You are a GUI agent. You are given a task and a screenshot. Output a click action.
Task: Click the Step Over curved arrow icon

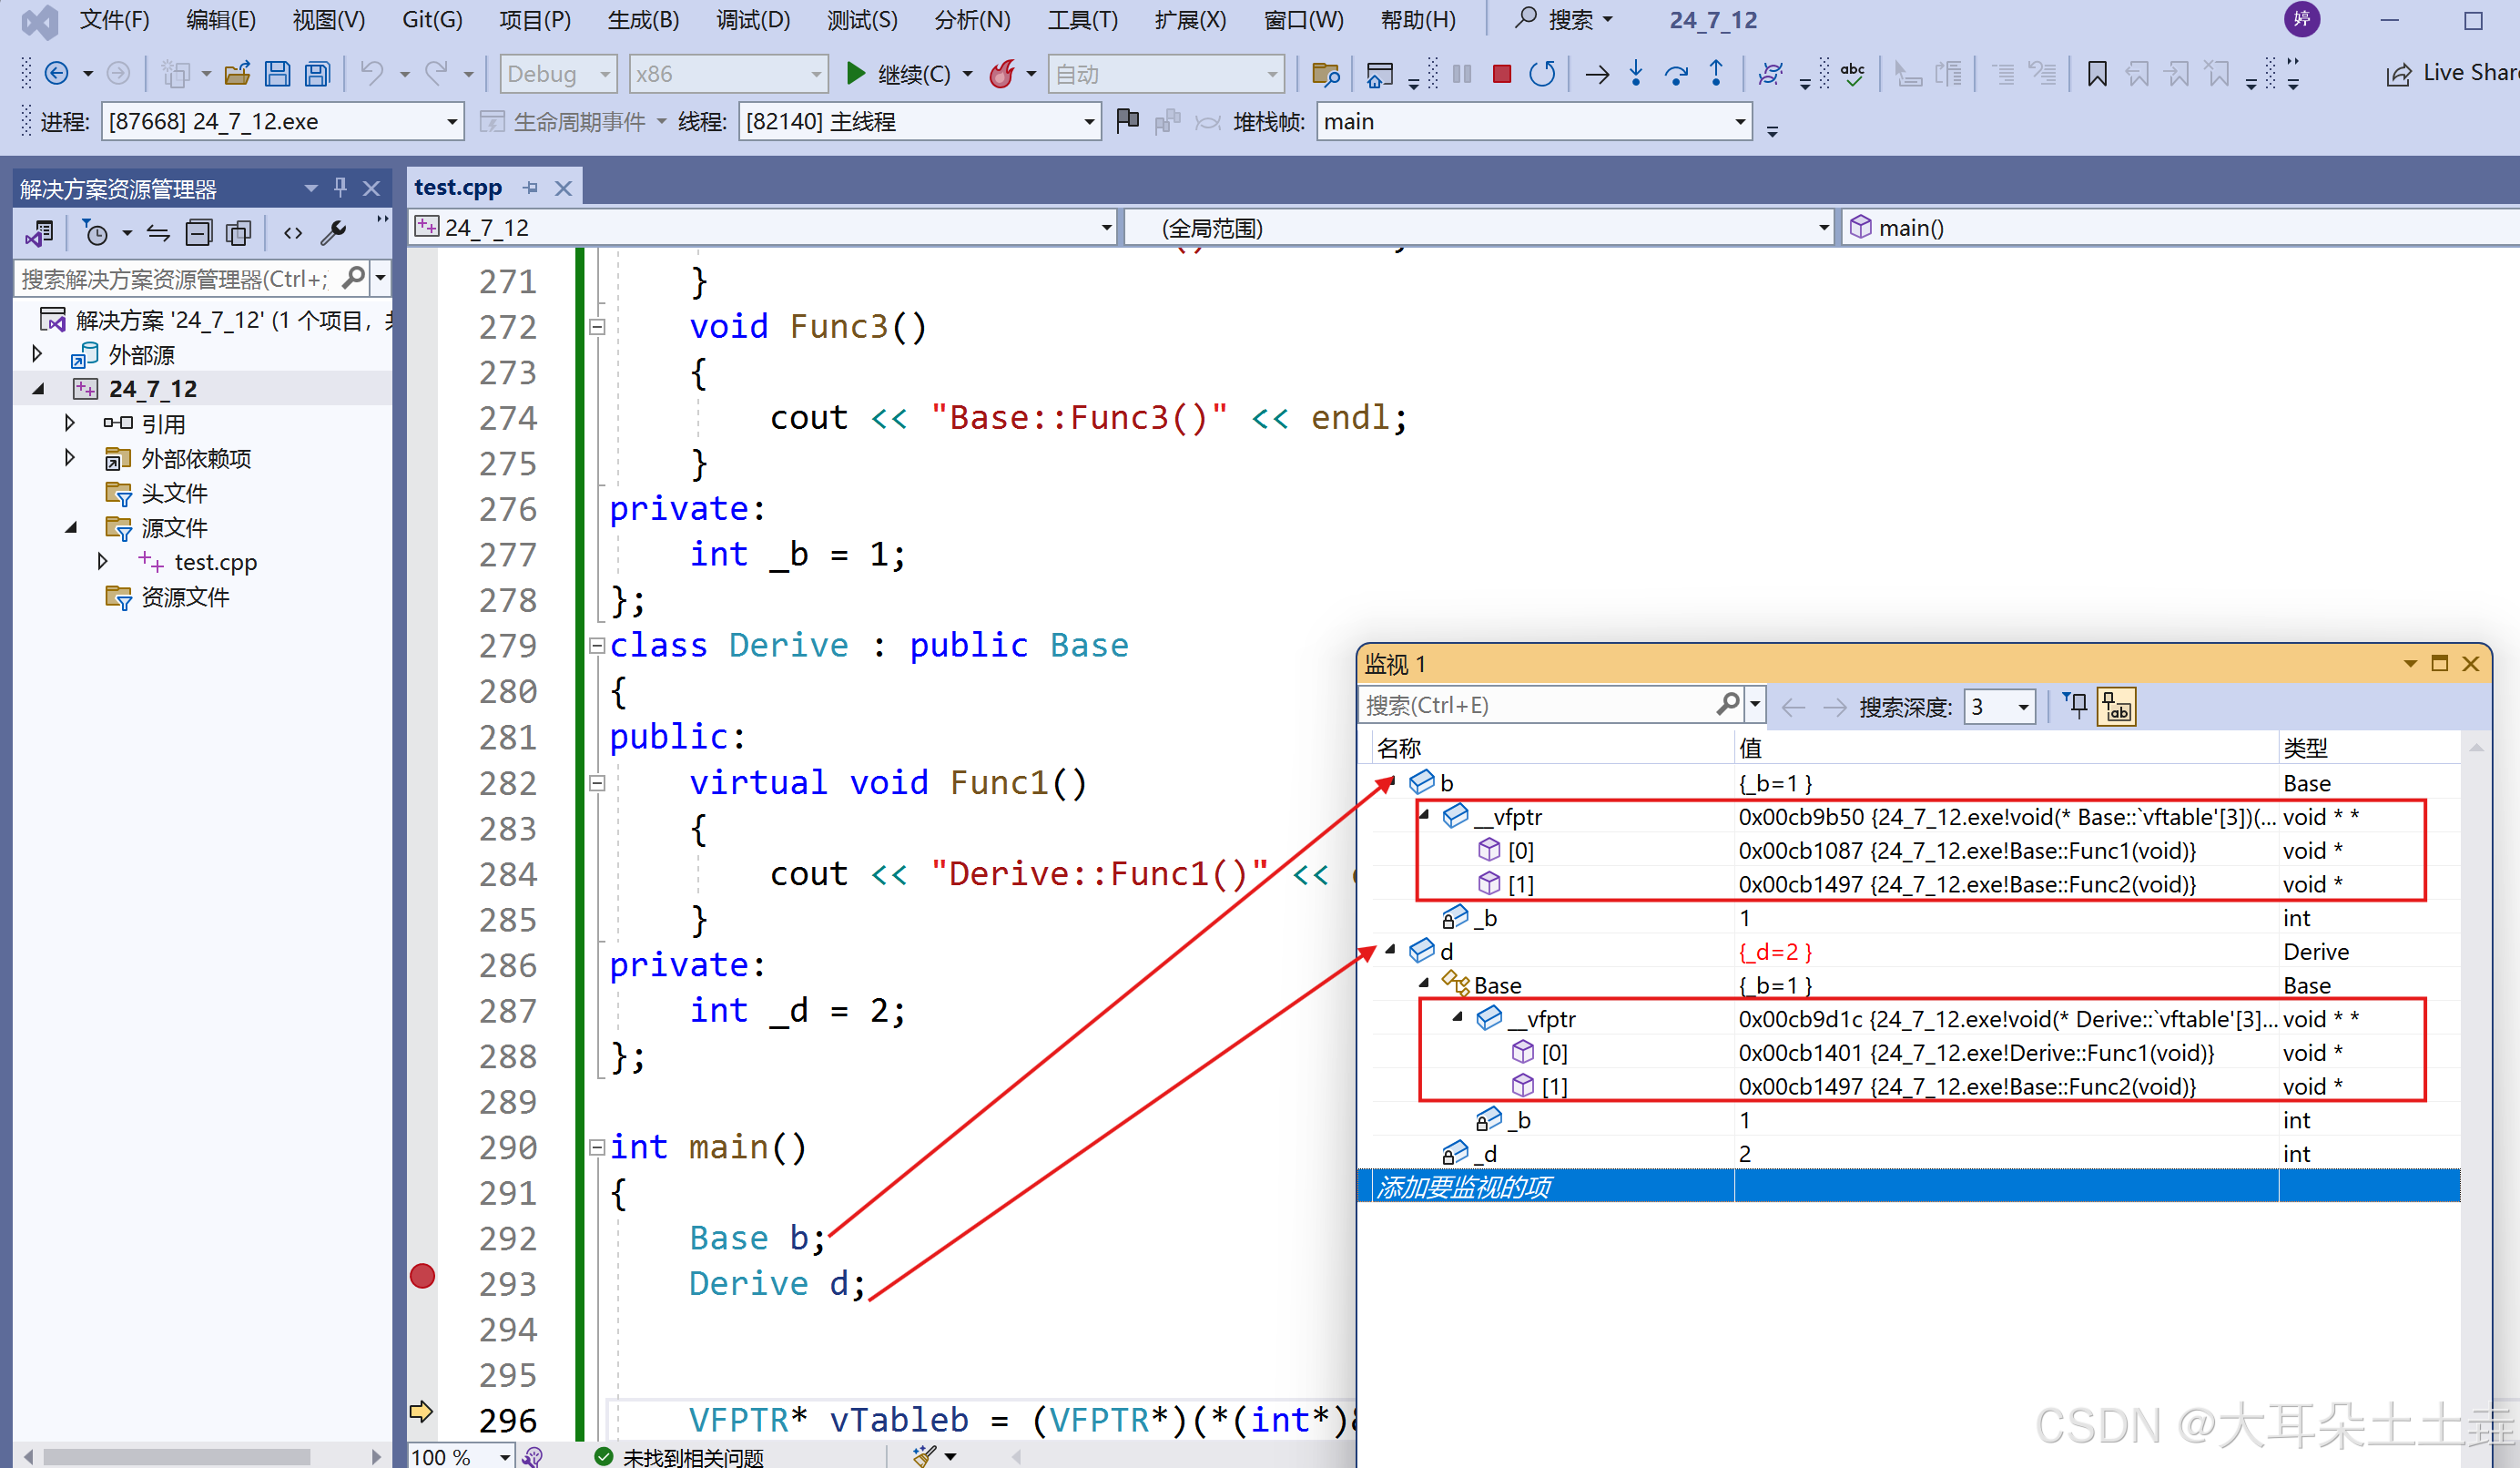[x=1676, y=74]
